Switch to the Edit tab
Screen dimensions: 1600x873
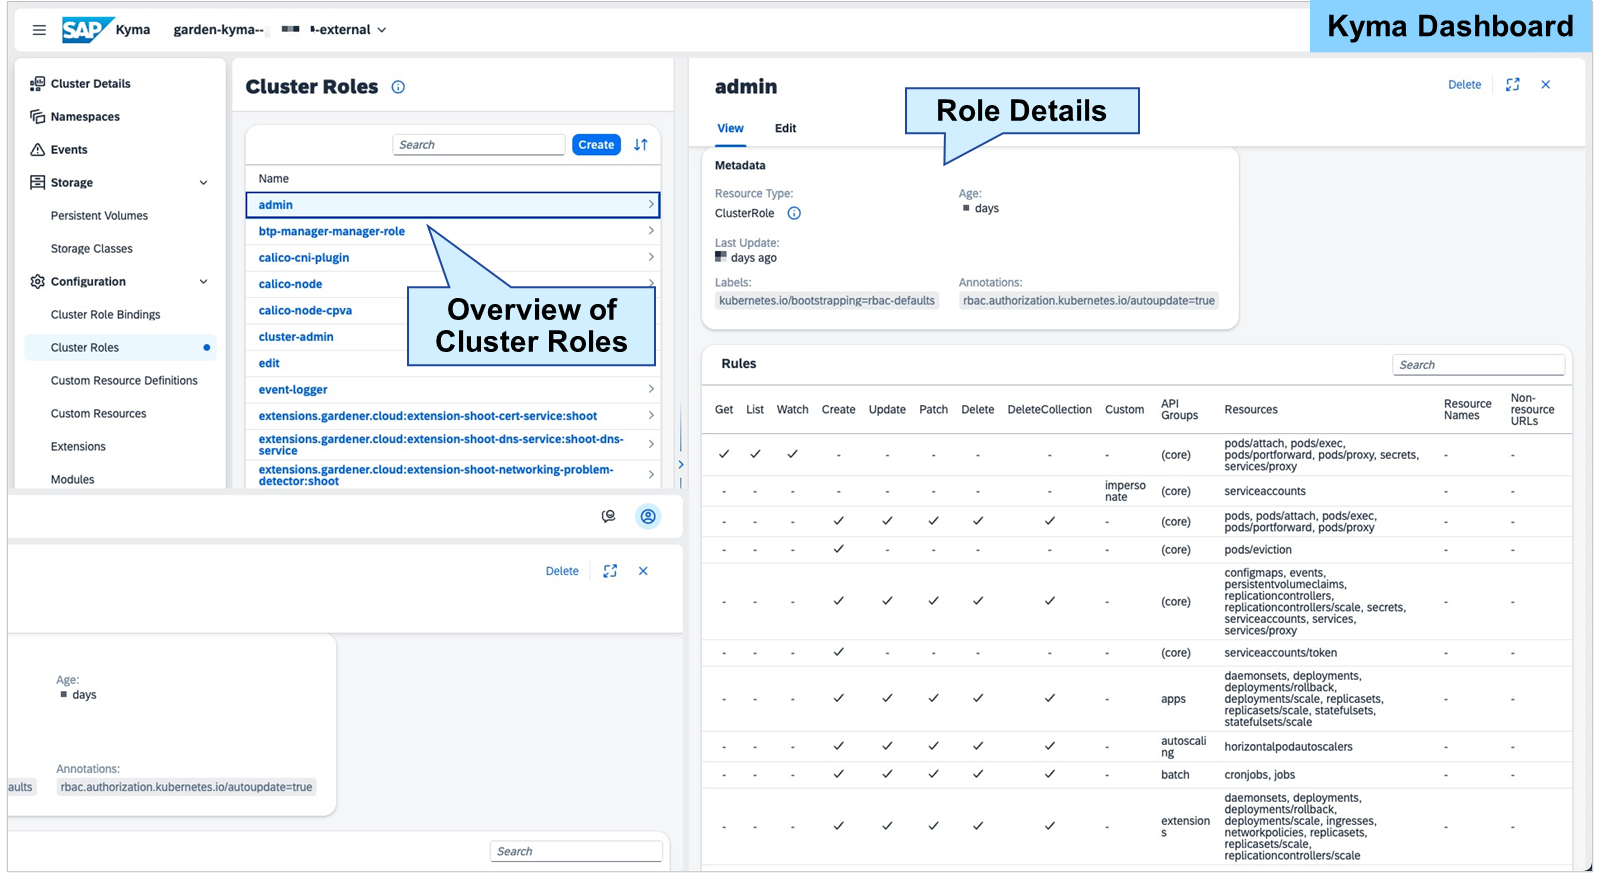coord(785,129)
